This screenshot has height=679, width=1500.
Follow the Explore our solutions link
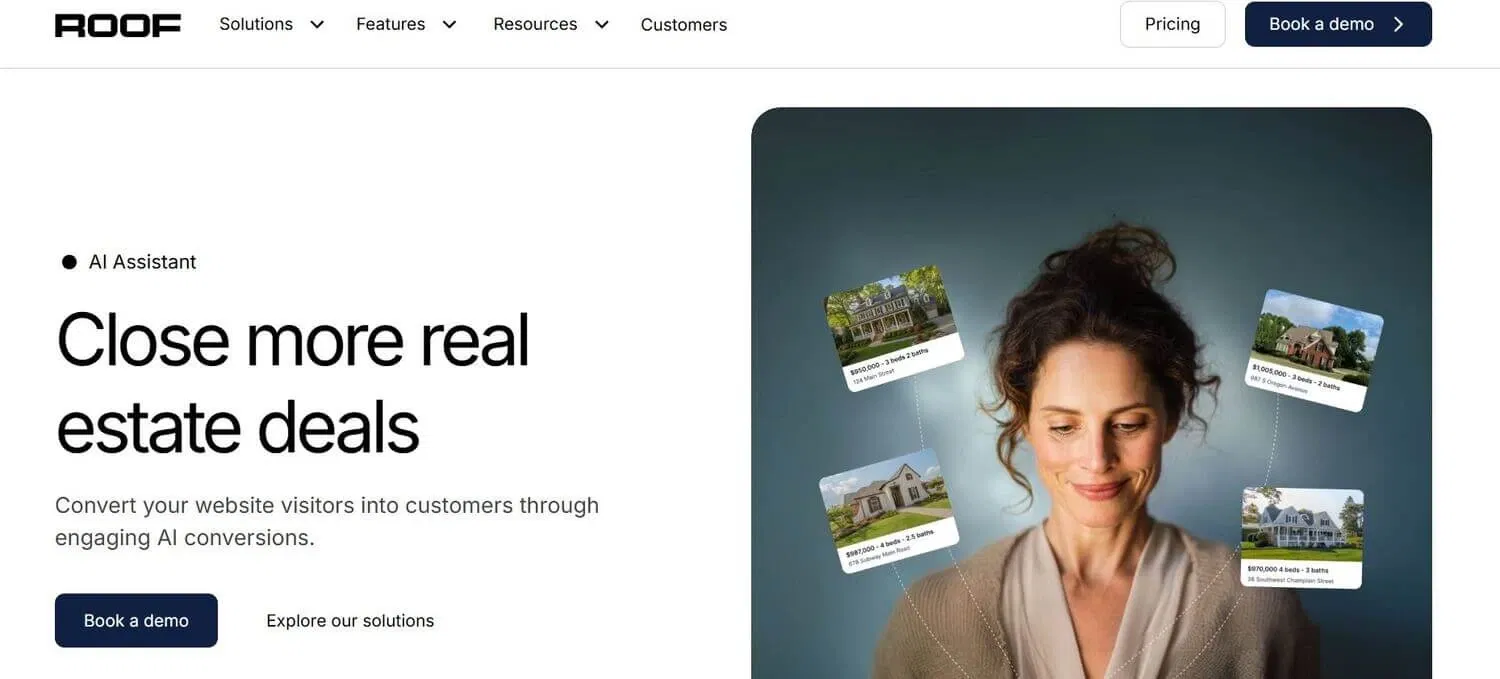pyautogui.click(x=350, y=621)
